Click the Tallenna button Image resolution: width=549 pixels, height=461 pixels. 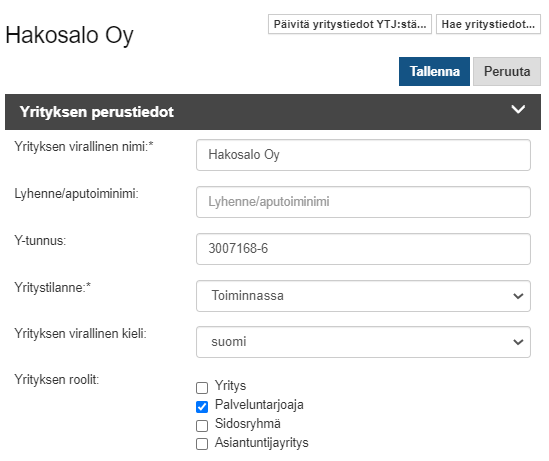(x=434, y=71)
